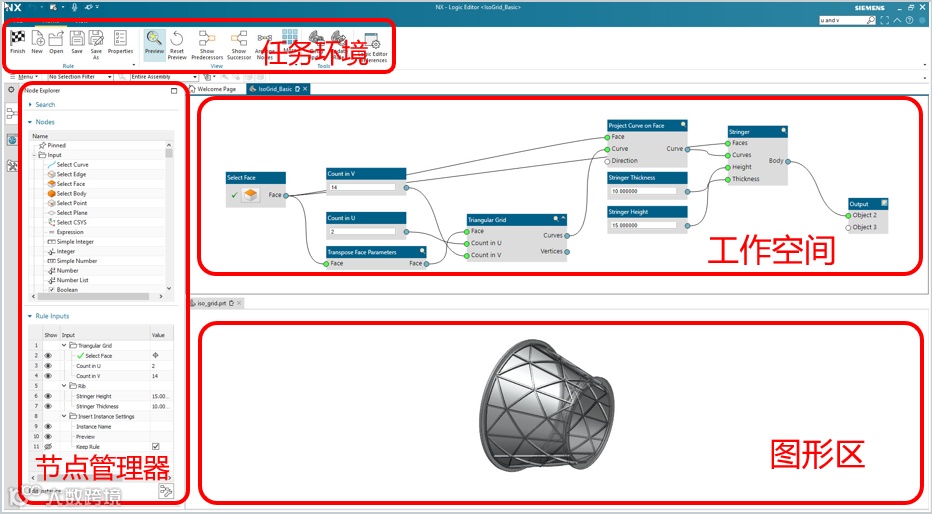Click the Open rule icon

[56, 39]
